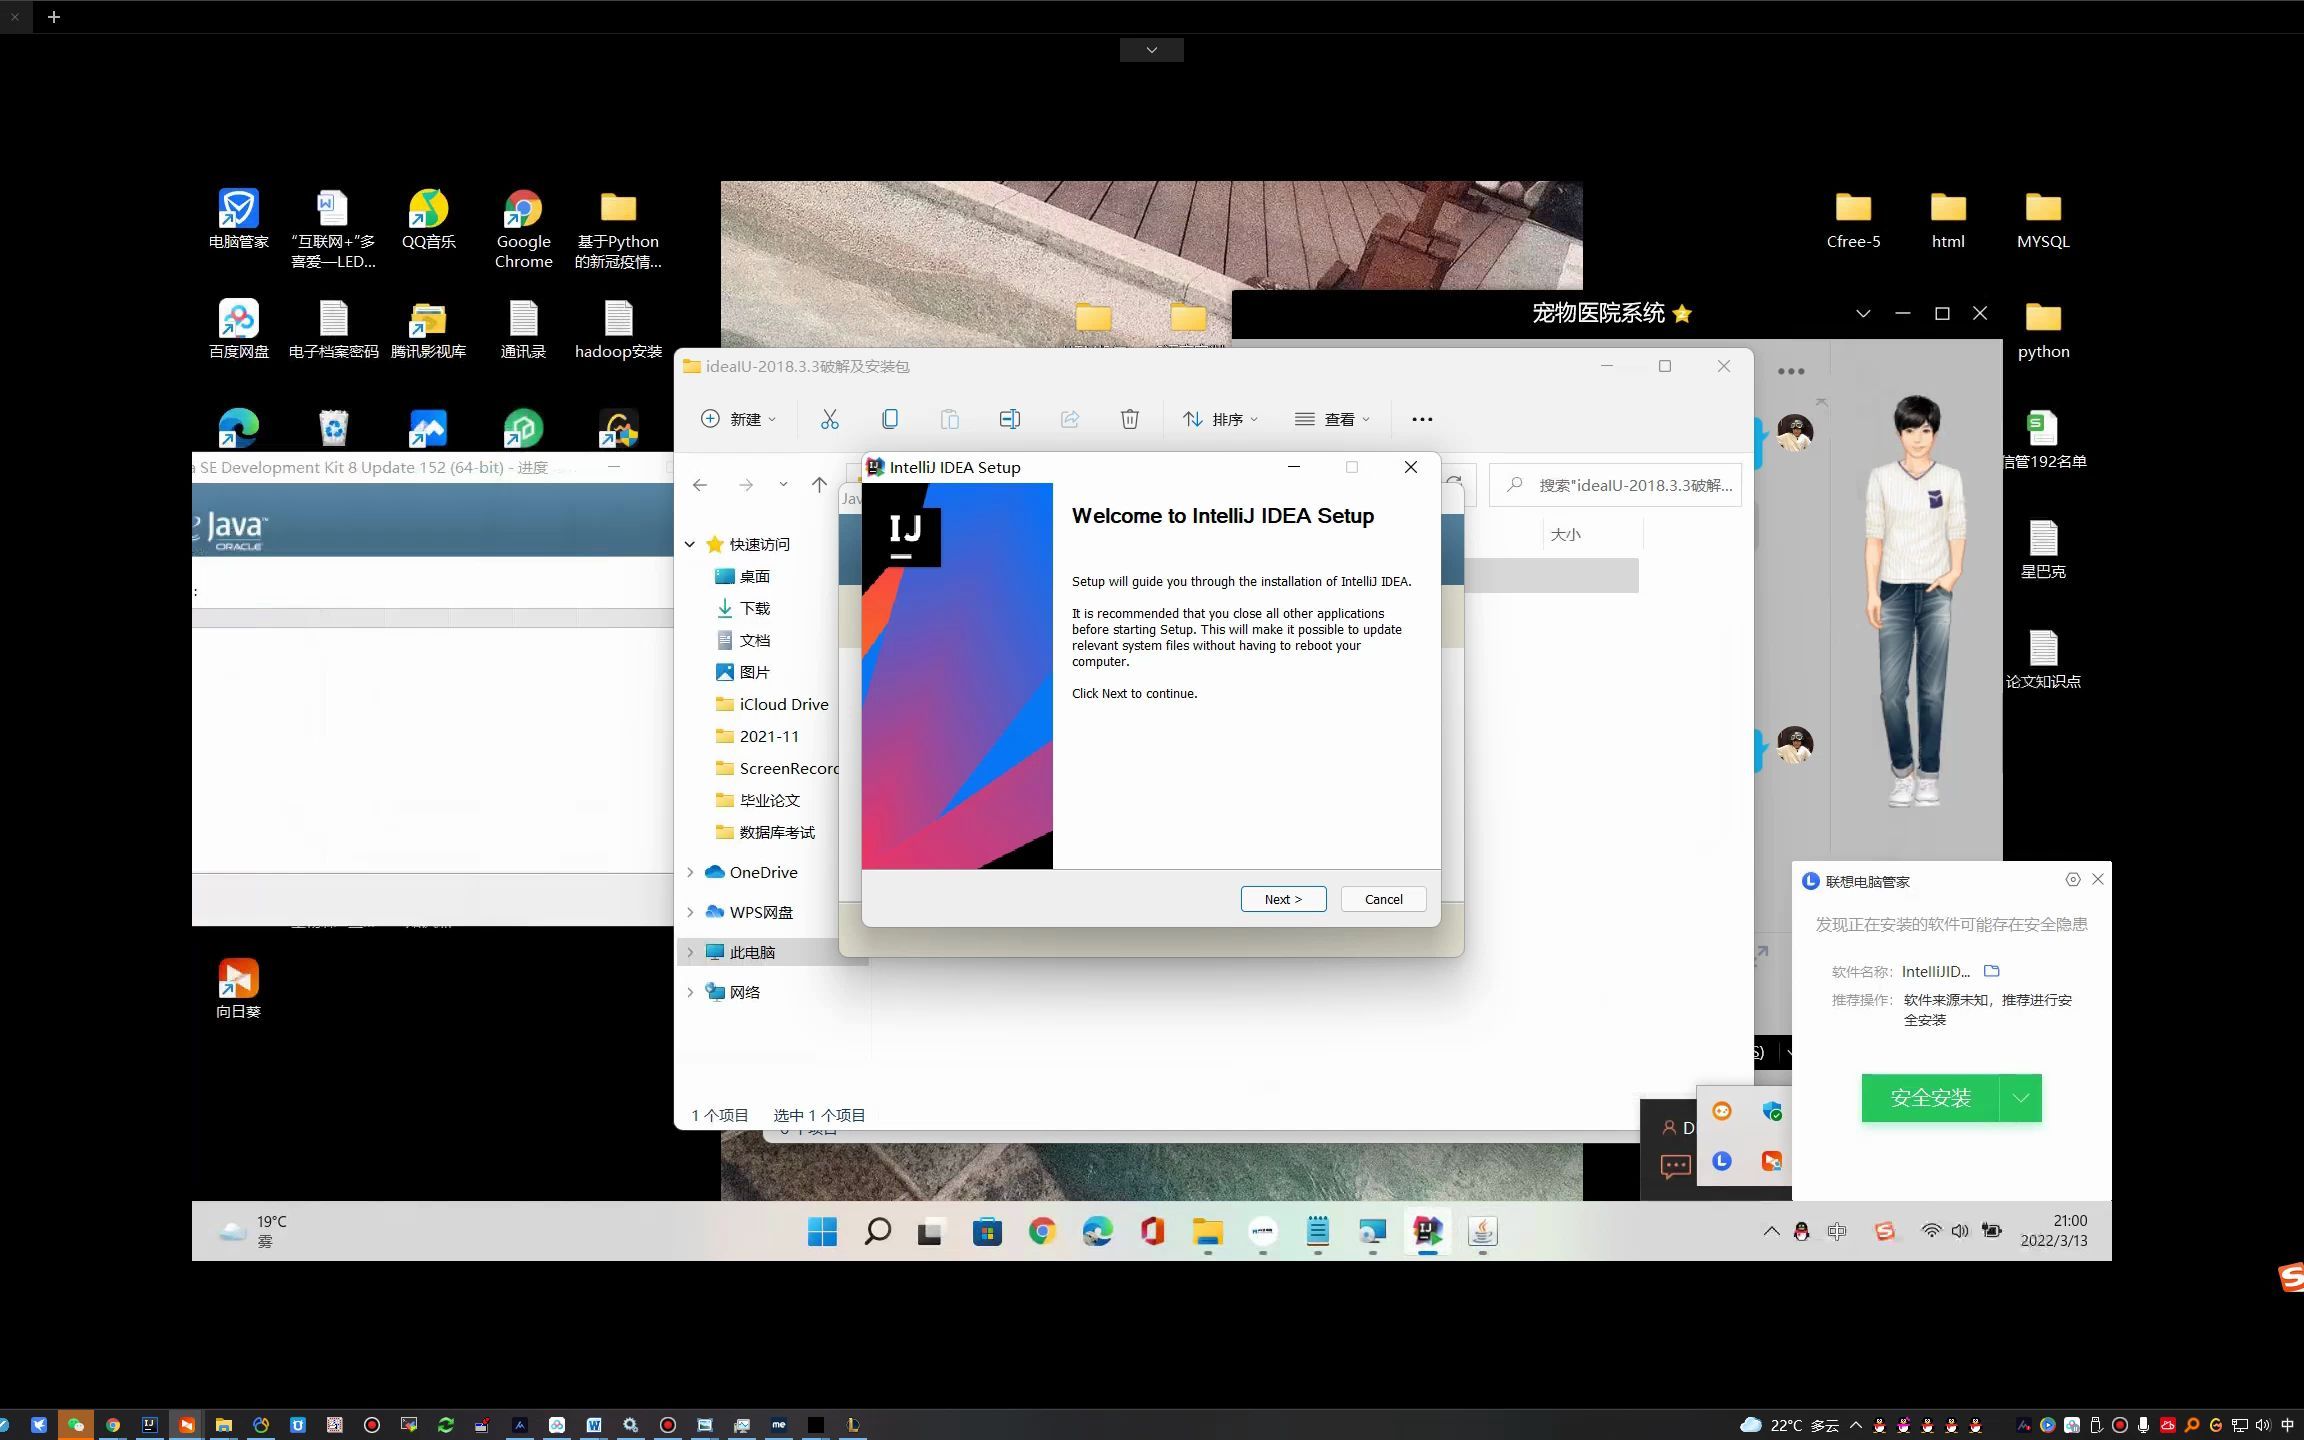
Task: Add new tab with plus at top
Action: tap(54, 17)
